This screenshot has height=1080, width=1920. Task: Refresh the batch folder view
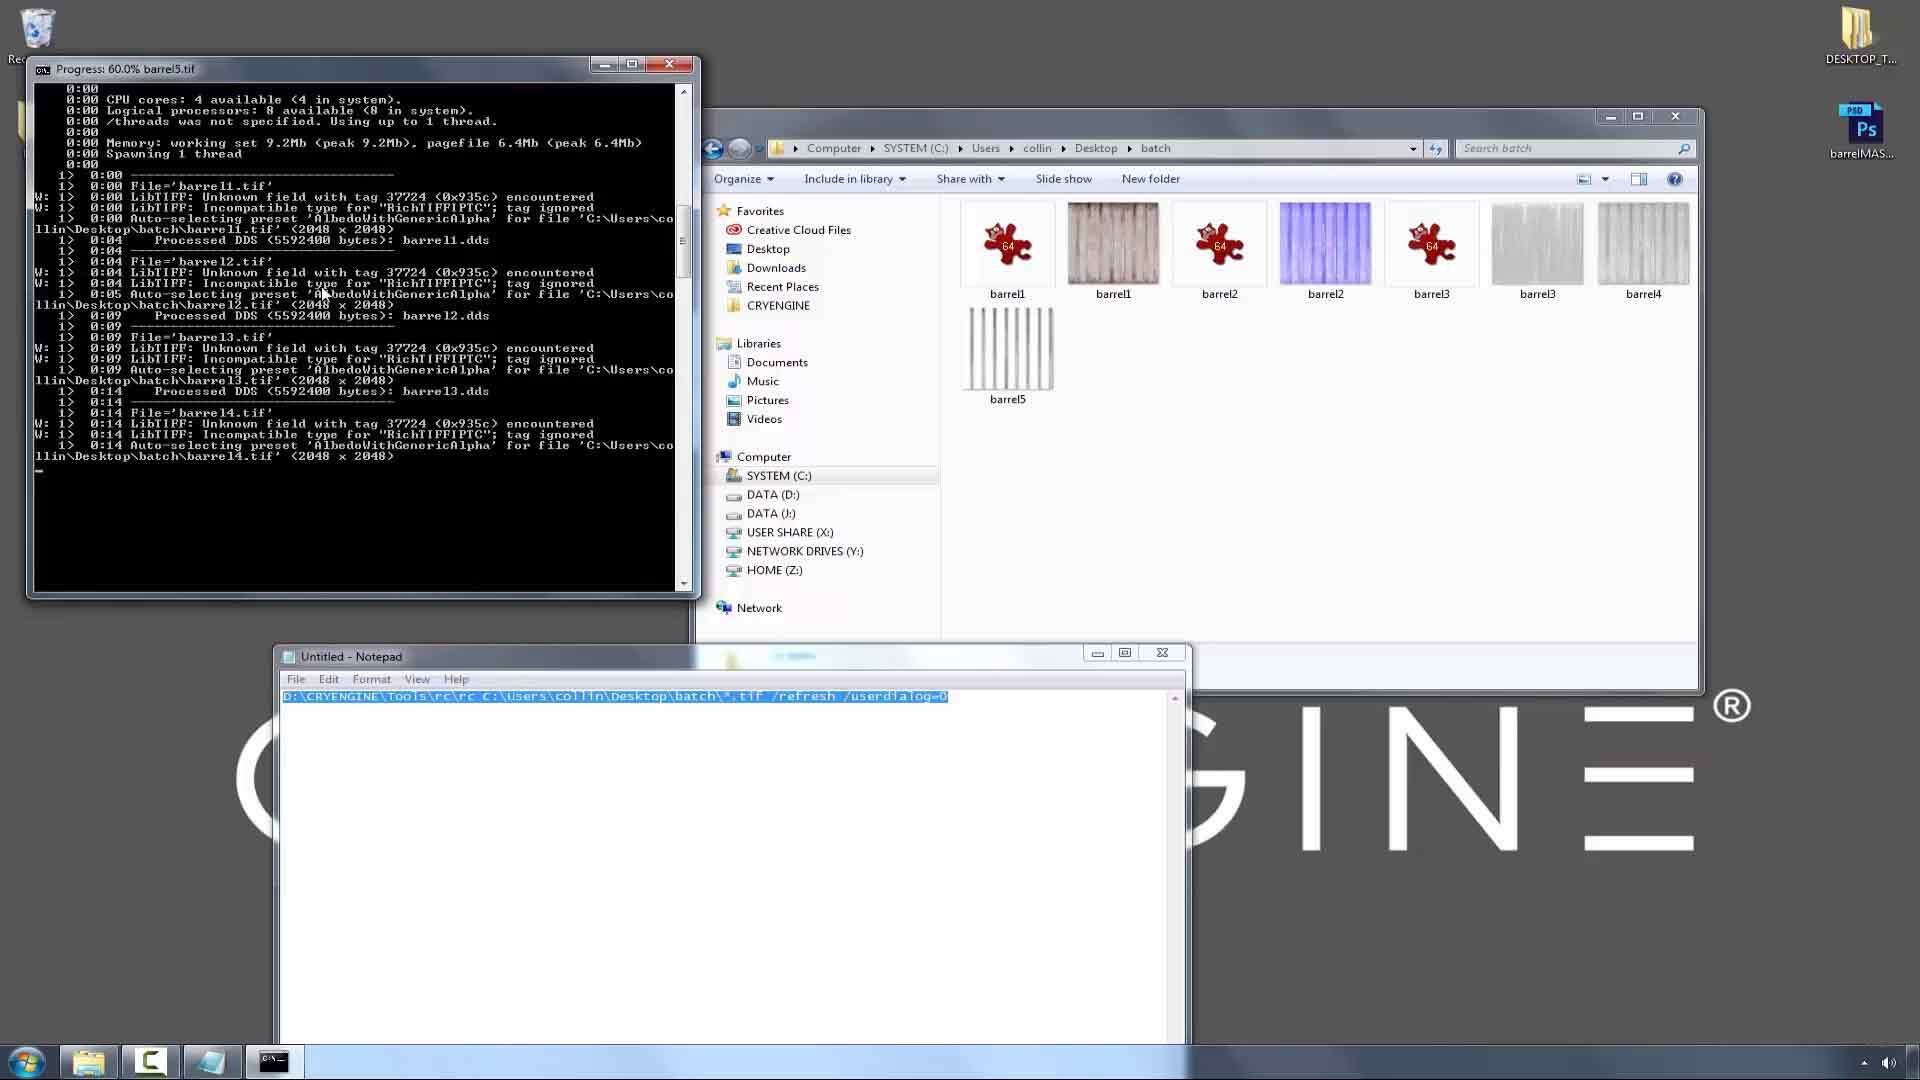coord(1436,148)
